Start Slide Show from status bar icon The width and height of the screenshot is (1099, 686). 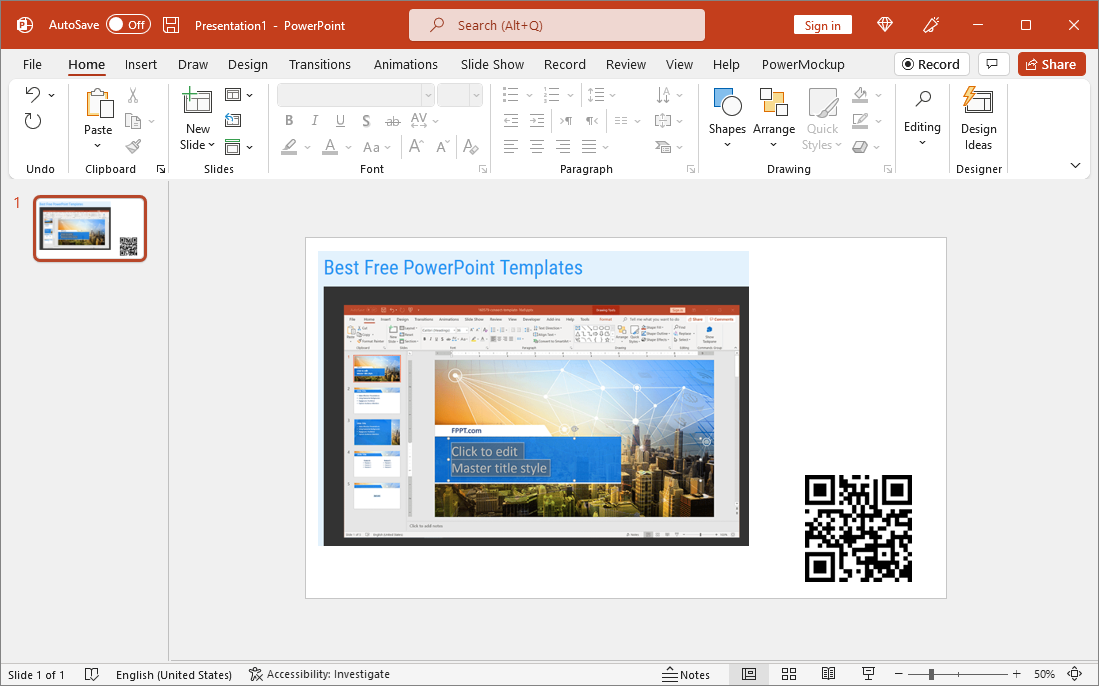click(x=868, y=674)
